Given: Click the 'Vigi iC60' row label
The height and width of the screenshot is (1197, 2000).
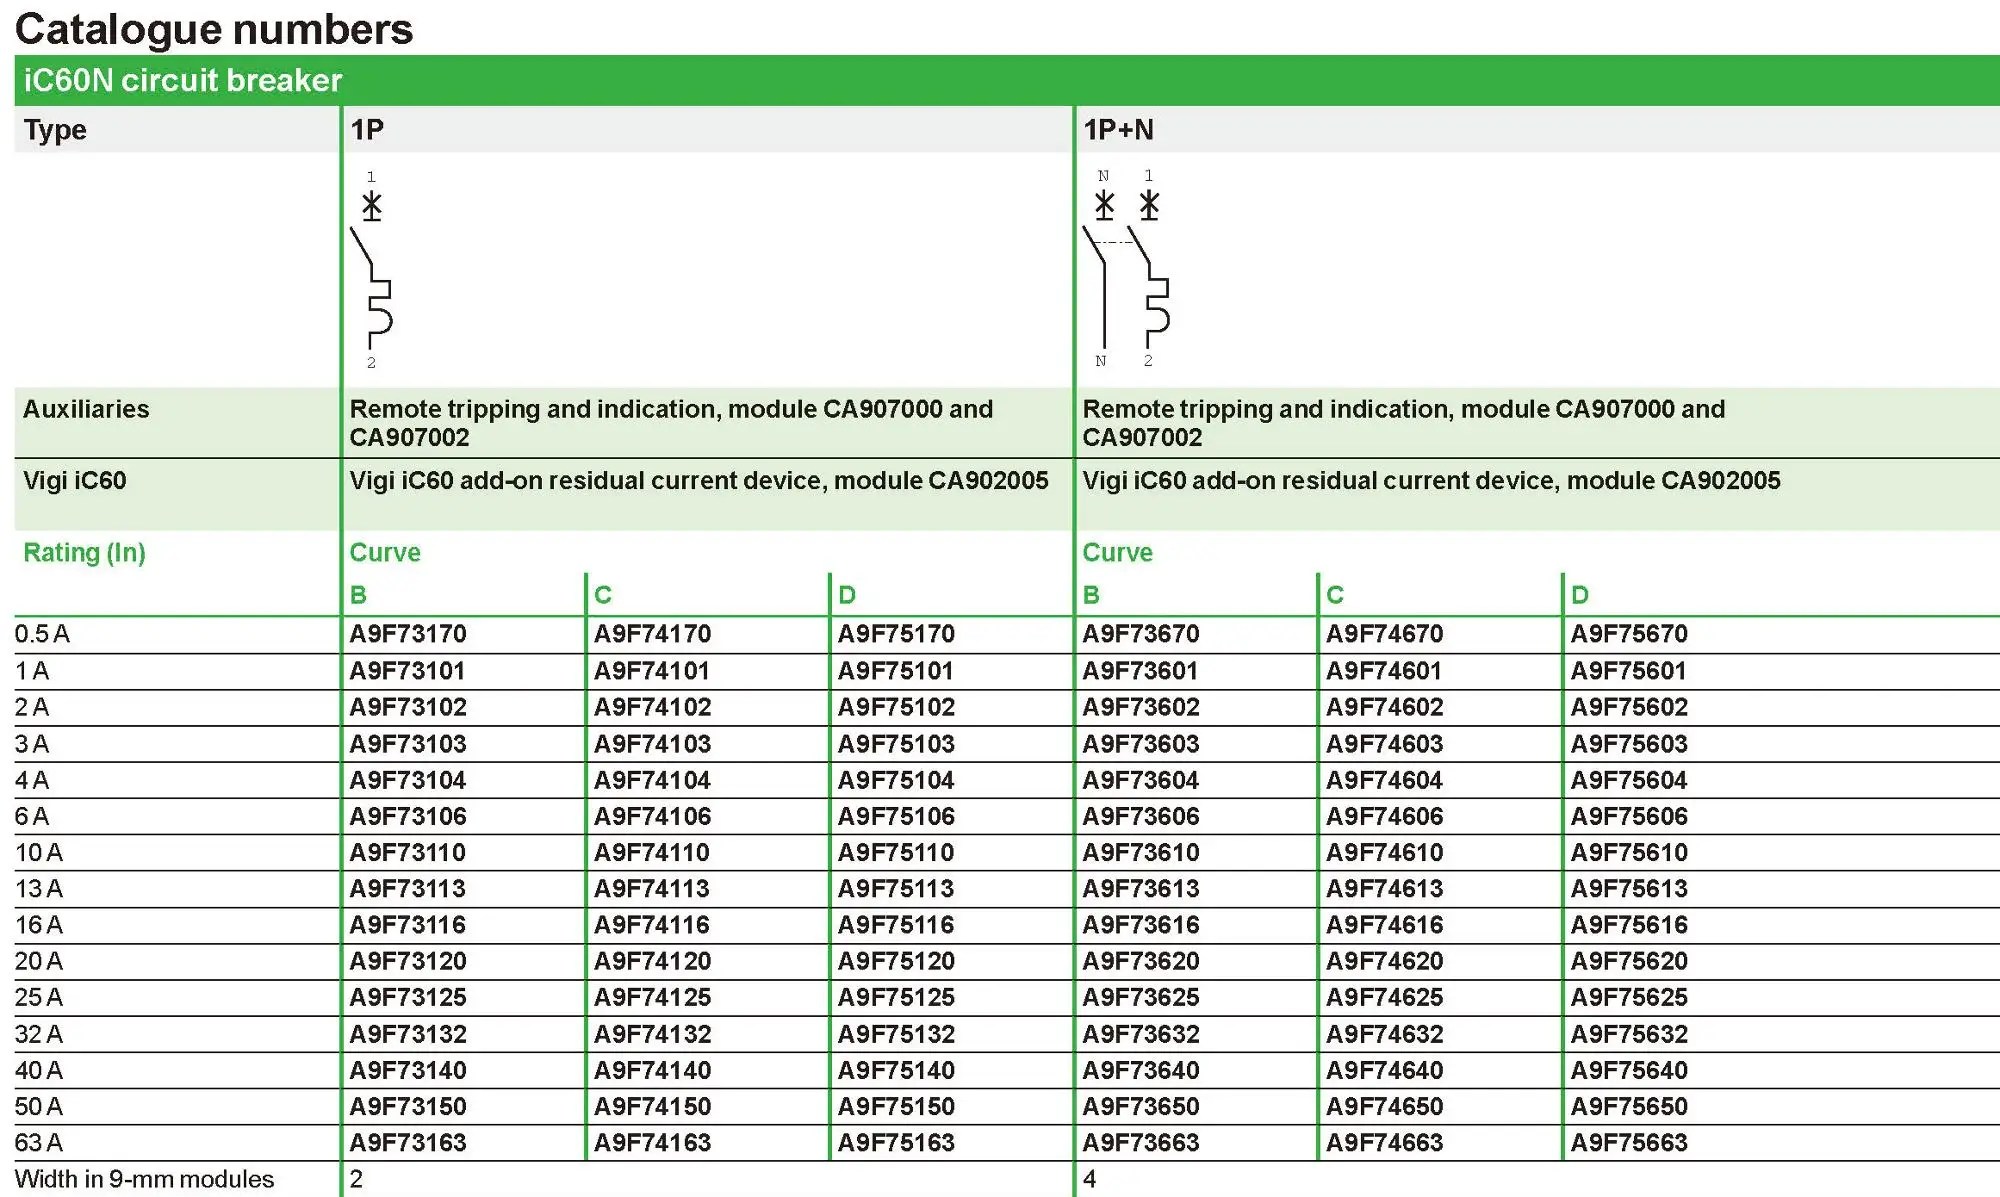Looking at the screenshot, I should click(x=75, y=481).
